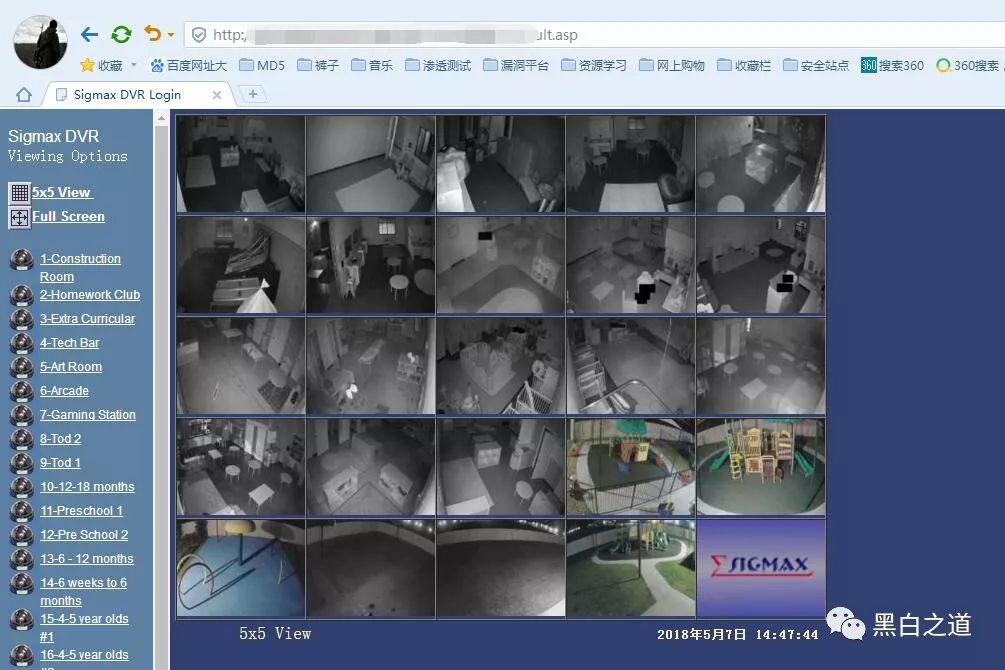Click camera icon for 13-6 - 12 months
This screenshot has height=670, width=1005.
[21, 559]
